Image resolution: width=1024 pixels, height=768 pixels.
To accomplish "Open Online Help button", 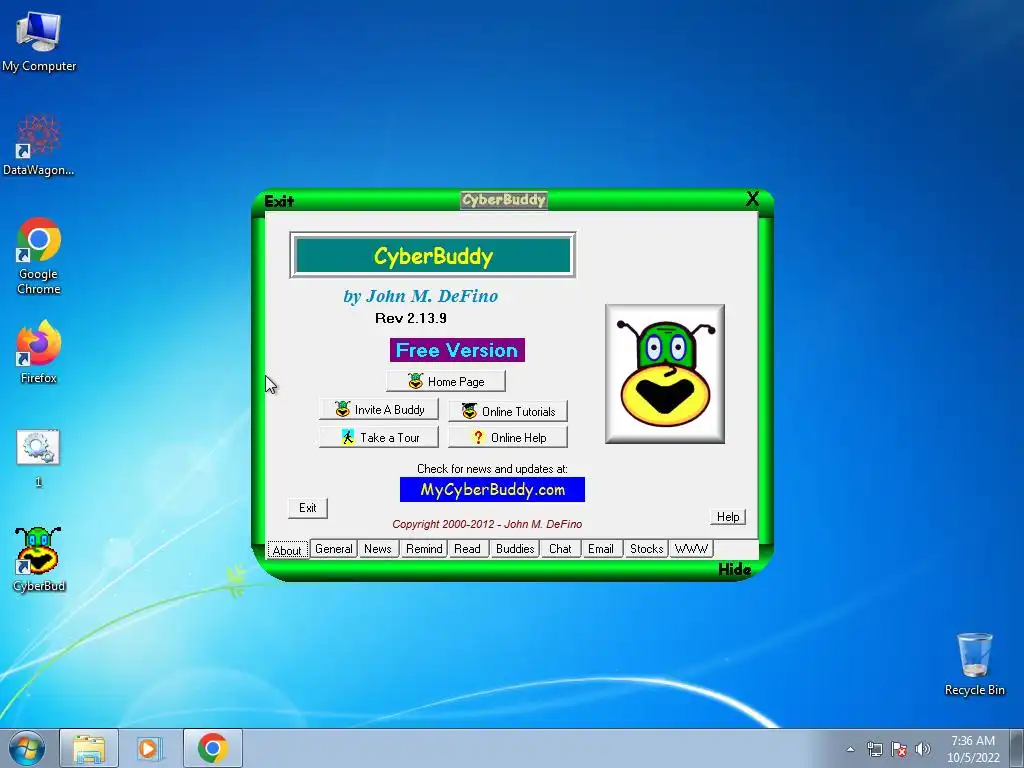I will [x=508, y=438].
